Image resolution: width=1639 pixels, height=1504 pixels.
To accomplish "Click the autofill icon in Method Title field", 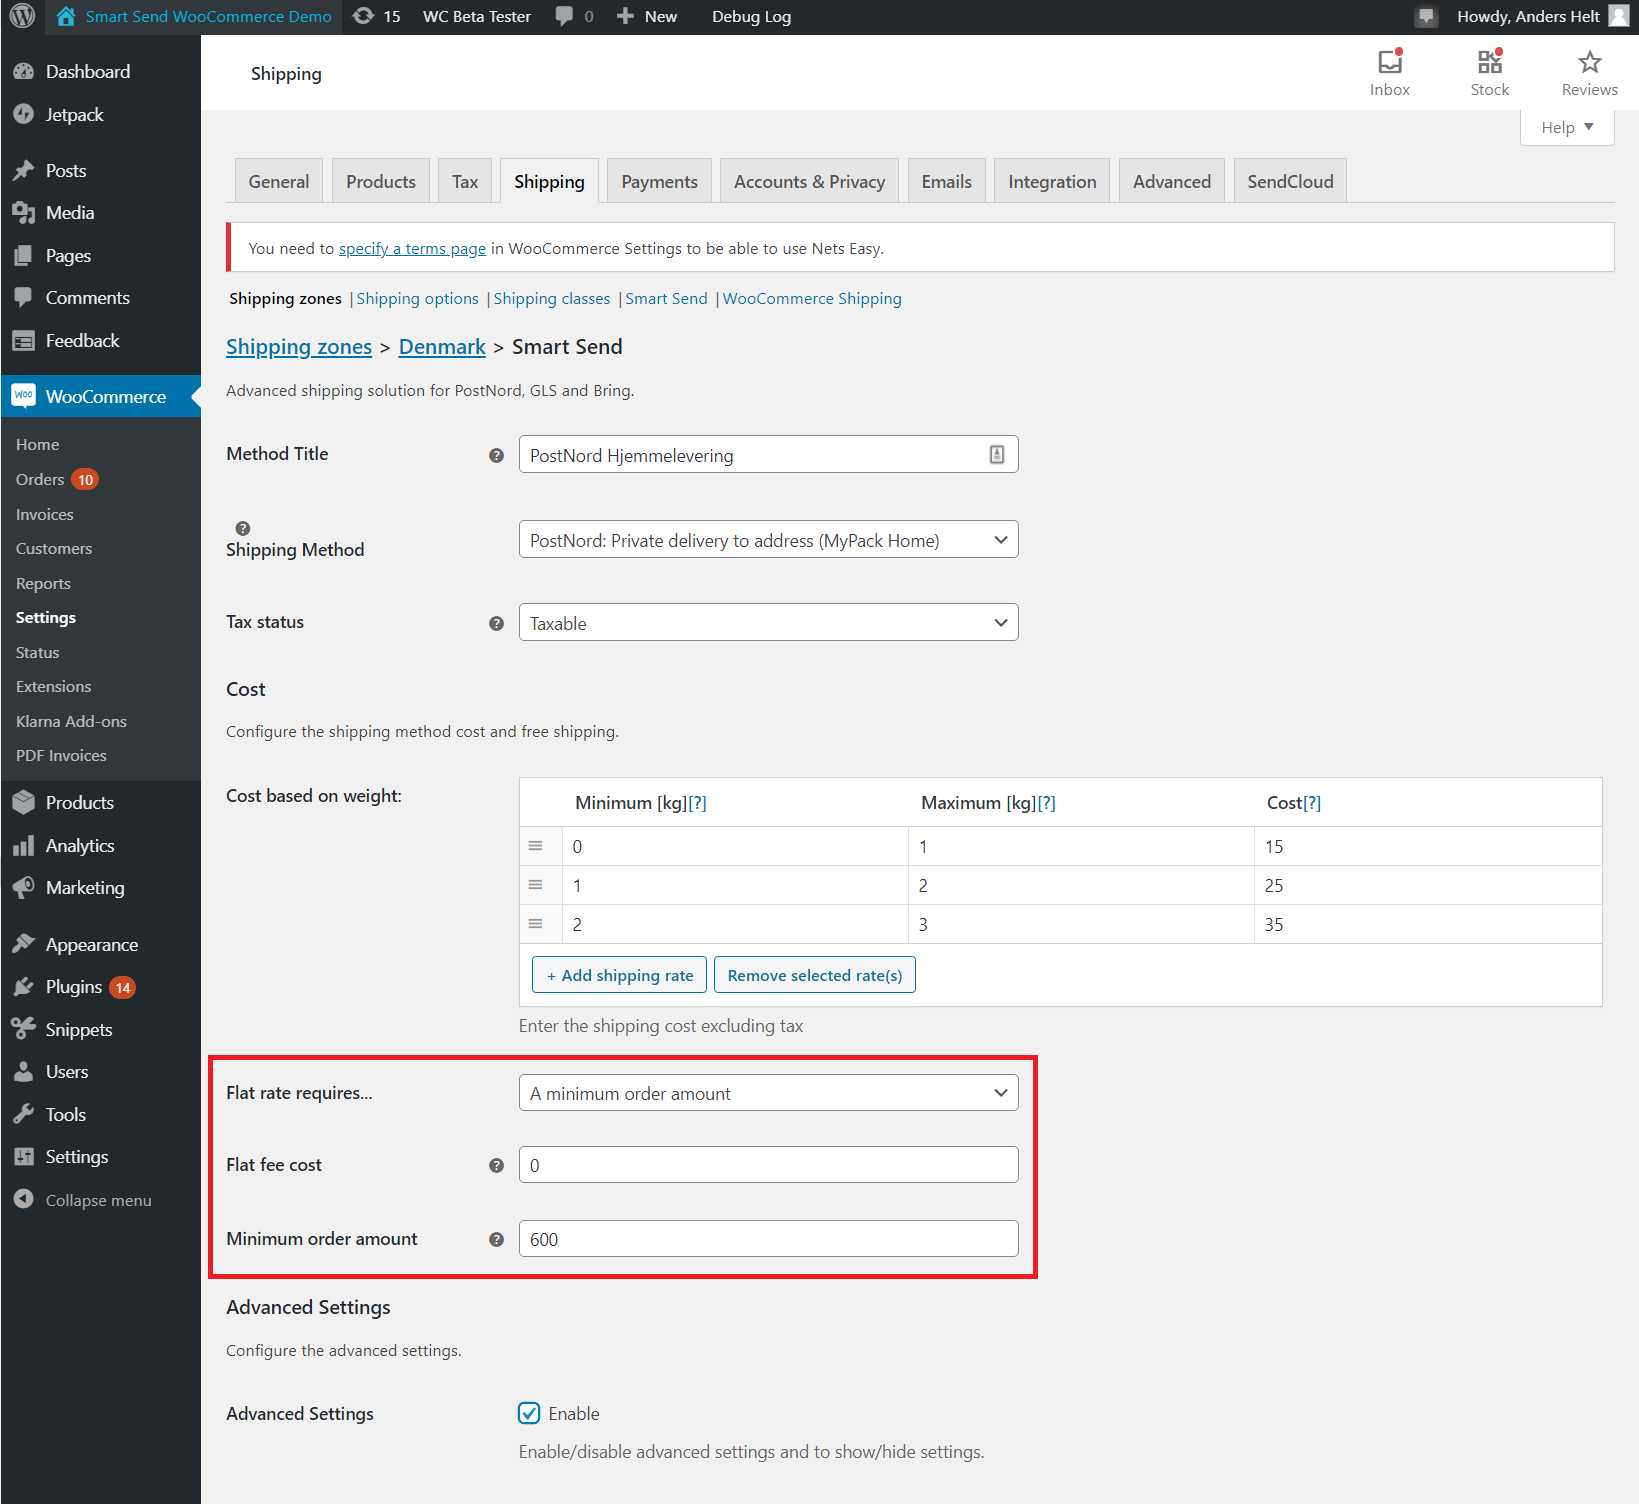I will point(997,454).
